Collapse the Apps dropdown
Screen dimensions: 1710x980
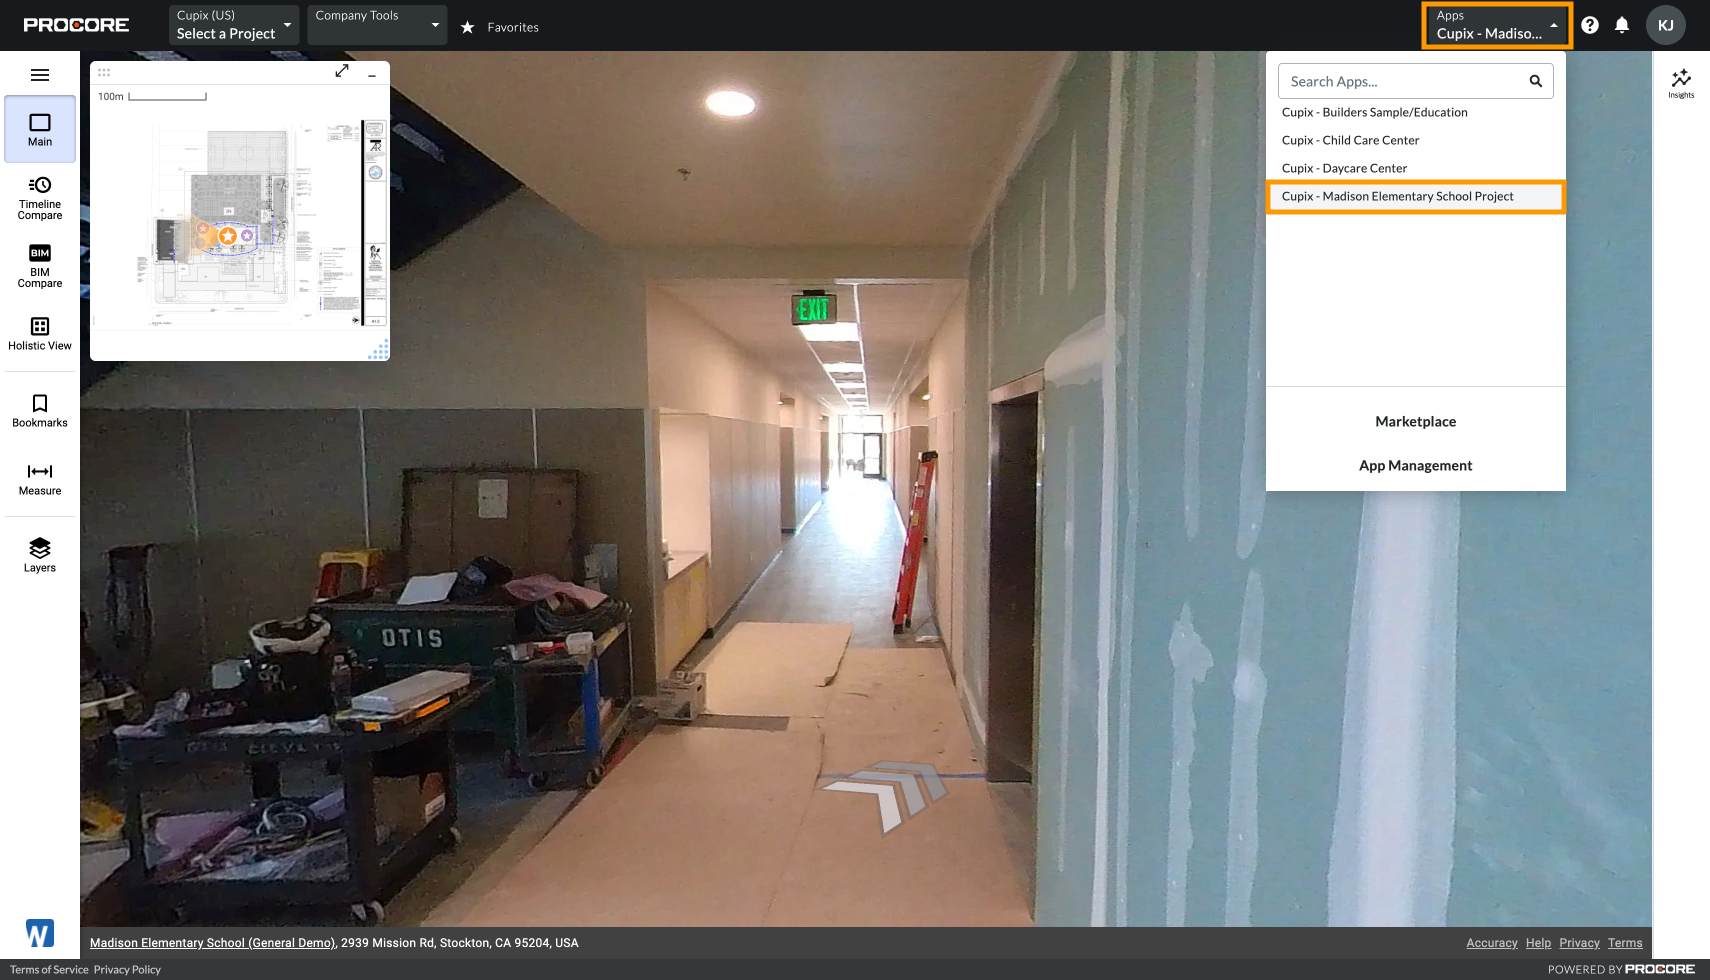(x=1497, y=25)
